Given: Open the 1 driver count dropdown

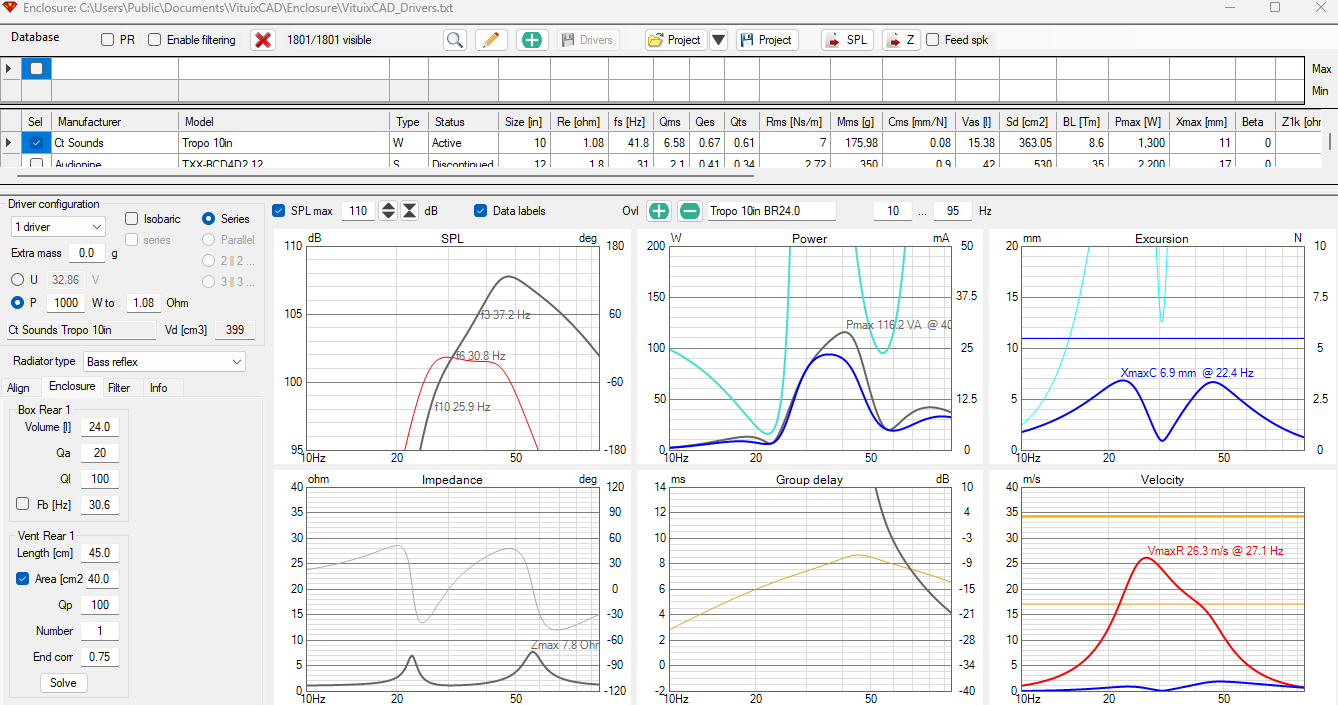Looking at the screenshot, I should [57, 227].
